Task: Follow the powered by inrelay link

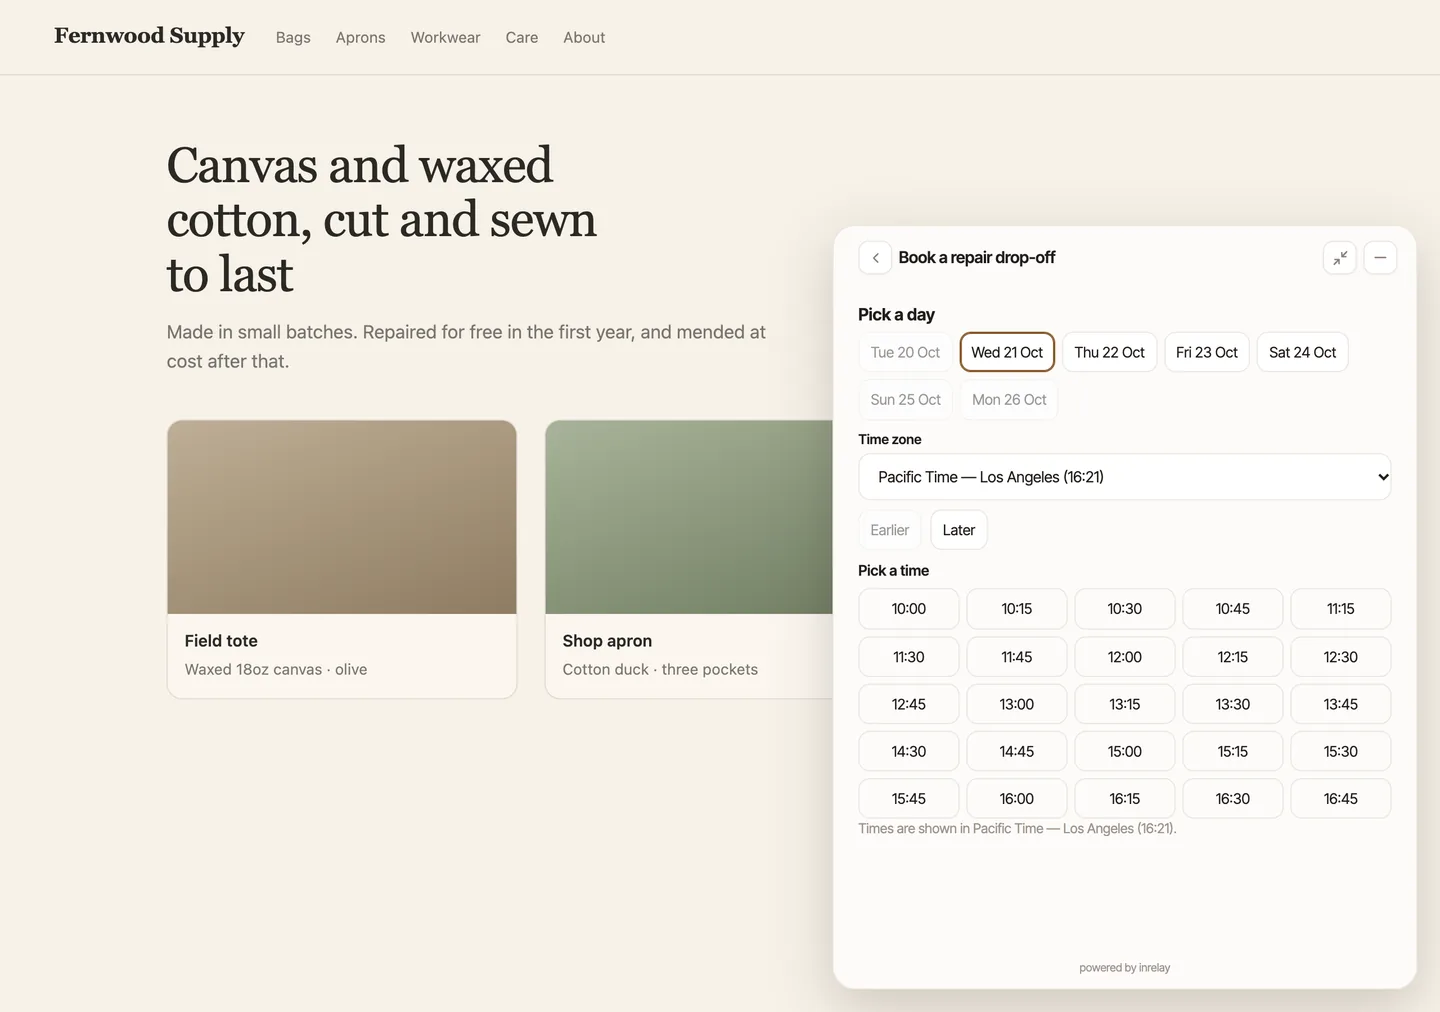Action: tap(1124, 968)
